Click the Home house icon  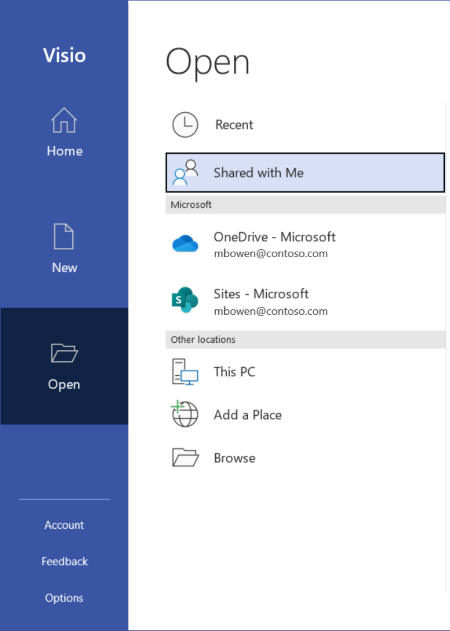pos(64,120)
